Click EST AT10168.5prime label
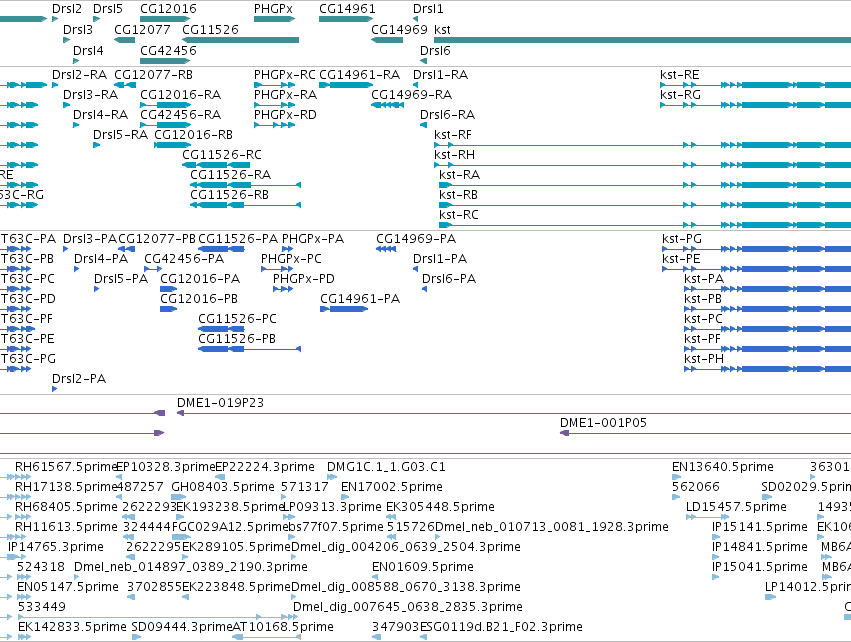The height and width of the screenshot is (642, 851). 283,627
